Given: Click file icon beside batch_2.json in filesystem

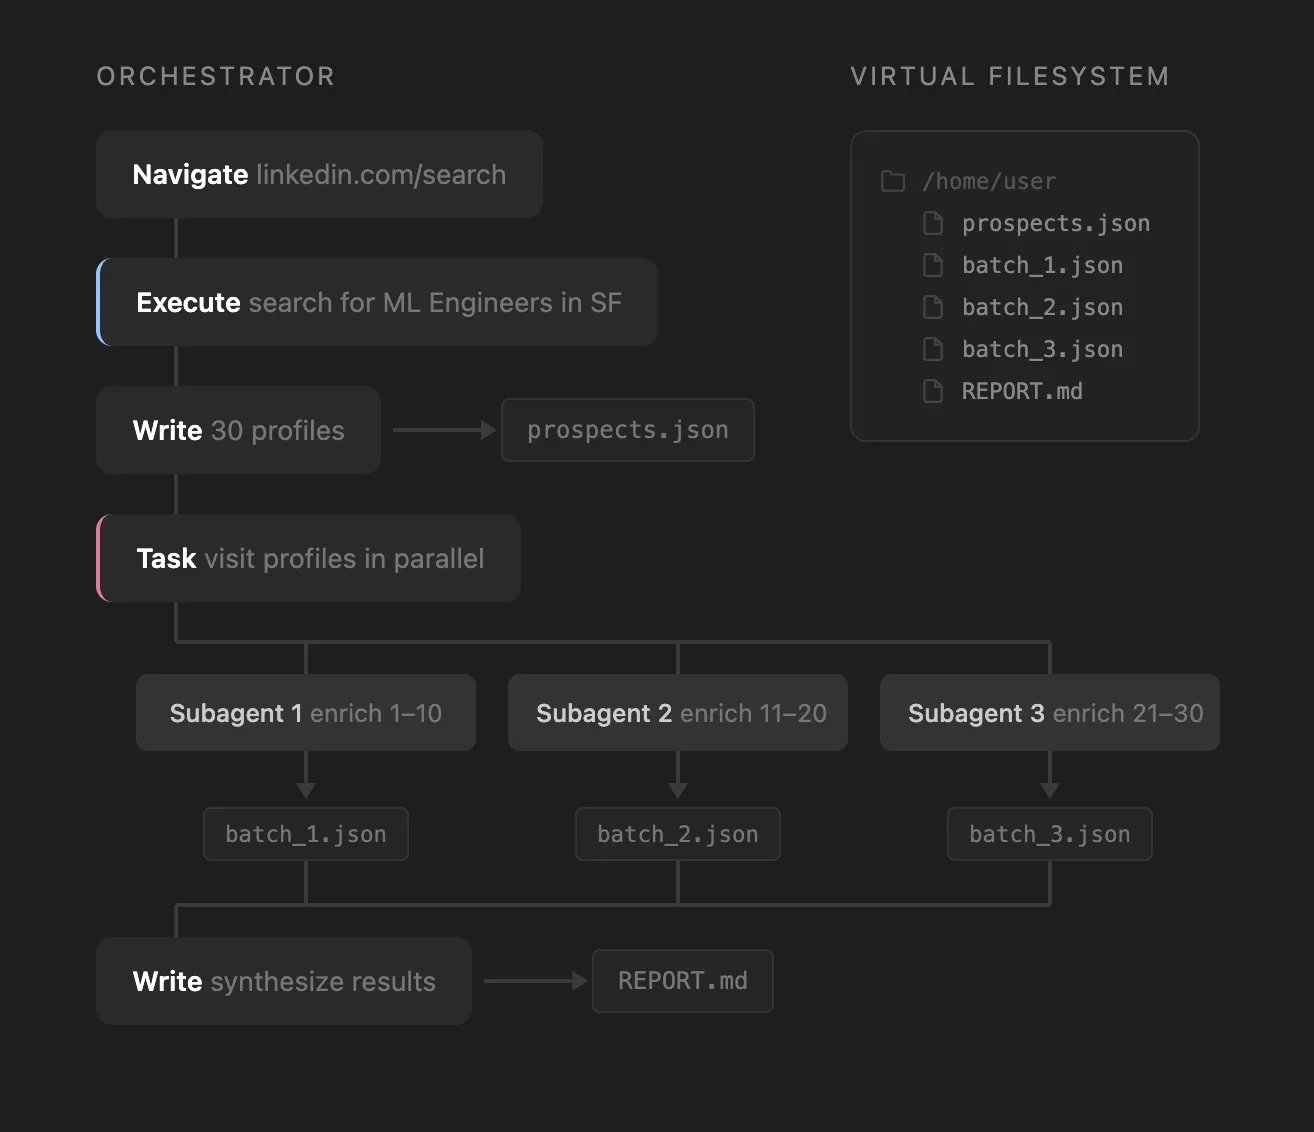Looking at the screenshot, I should tap(933, 307).
